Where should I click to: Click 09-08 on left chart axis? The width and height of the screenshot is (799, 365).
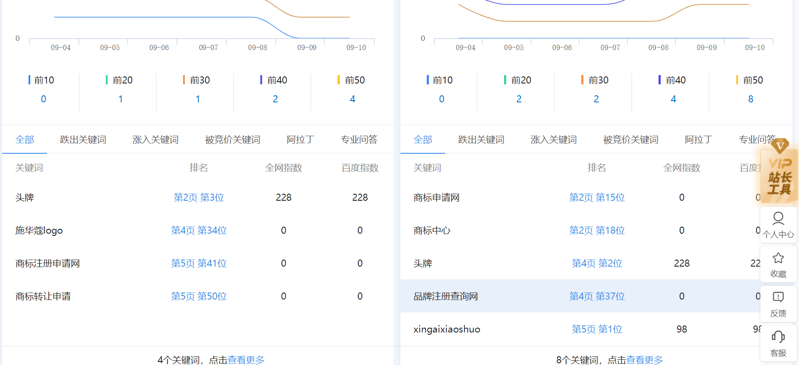(x=257, y=47)
